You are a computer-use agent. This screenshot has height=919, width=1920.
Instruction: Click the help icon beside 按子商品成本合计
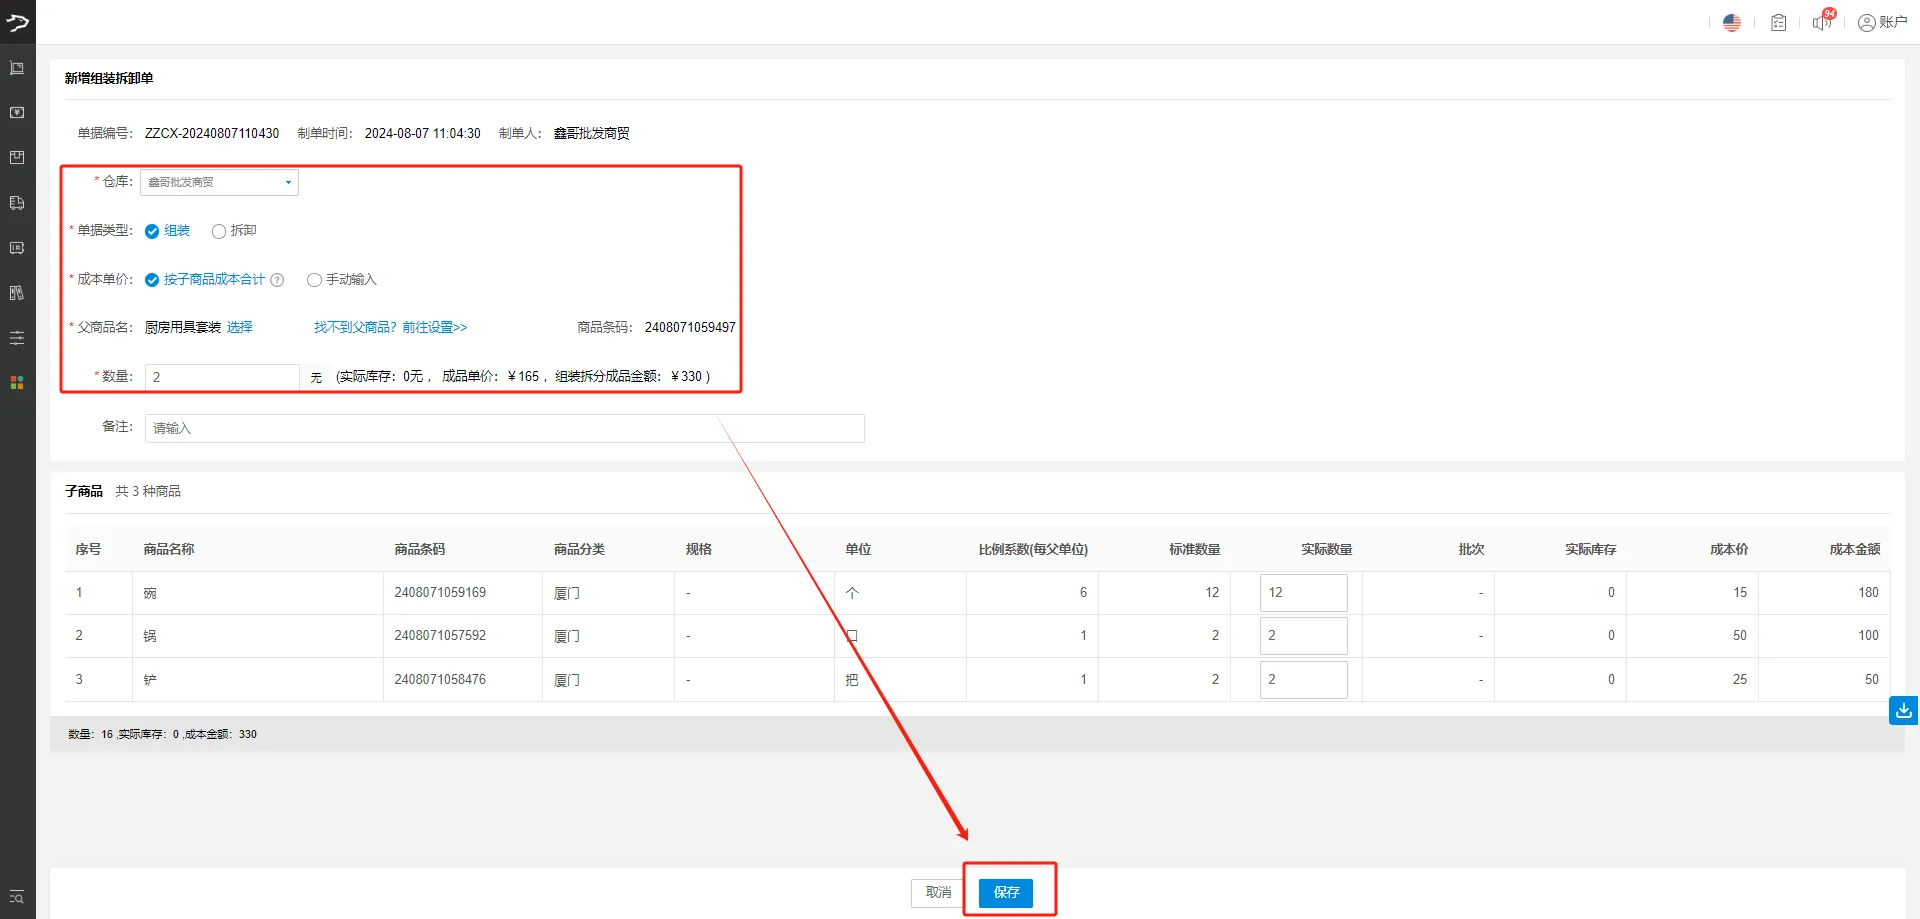pyautogui.click(x=277, y=280)
